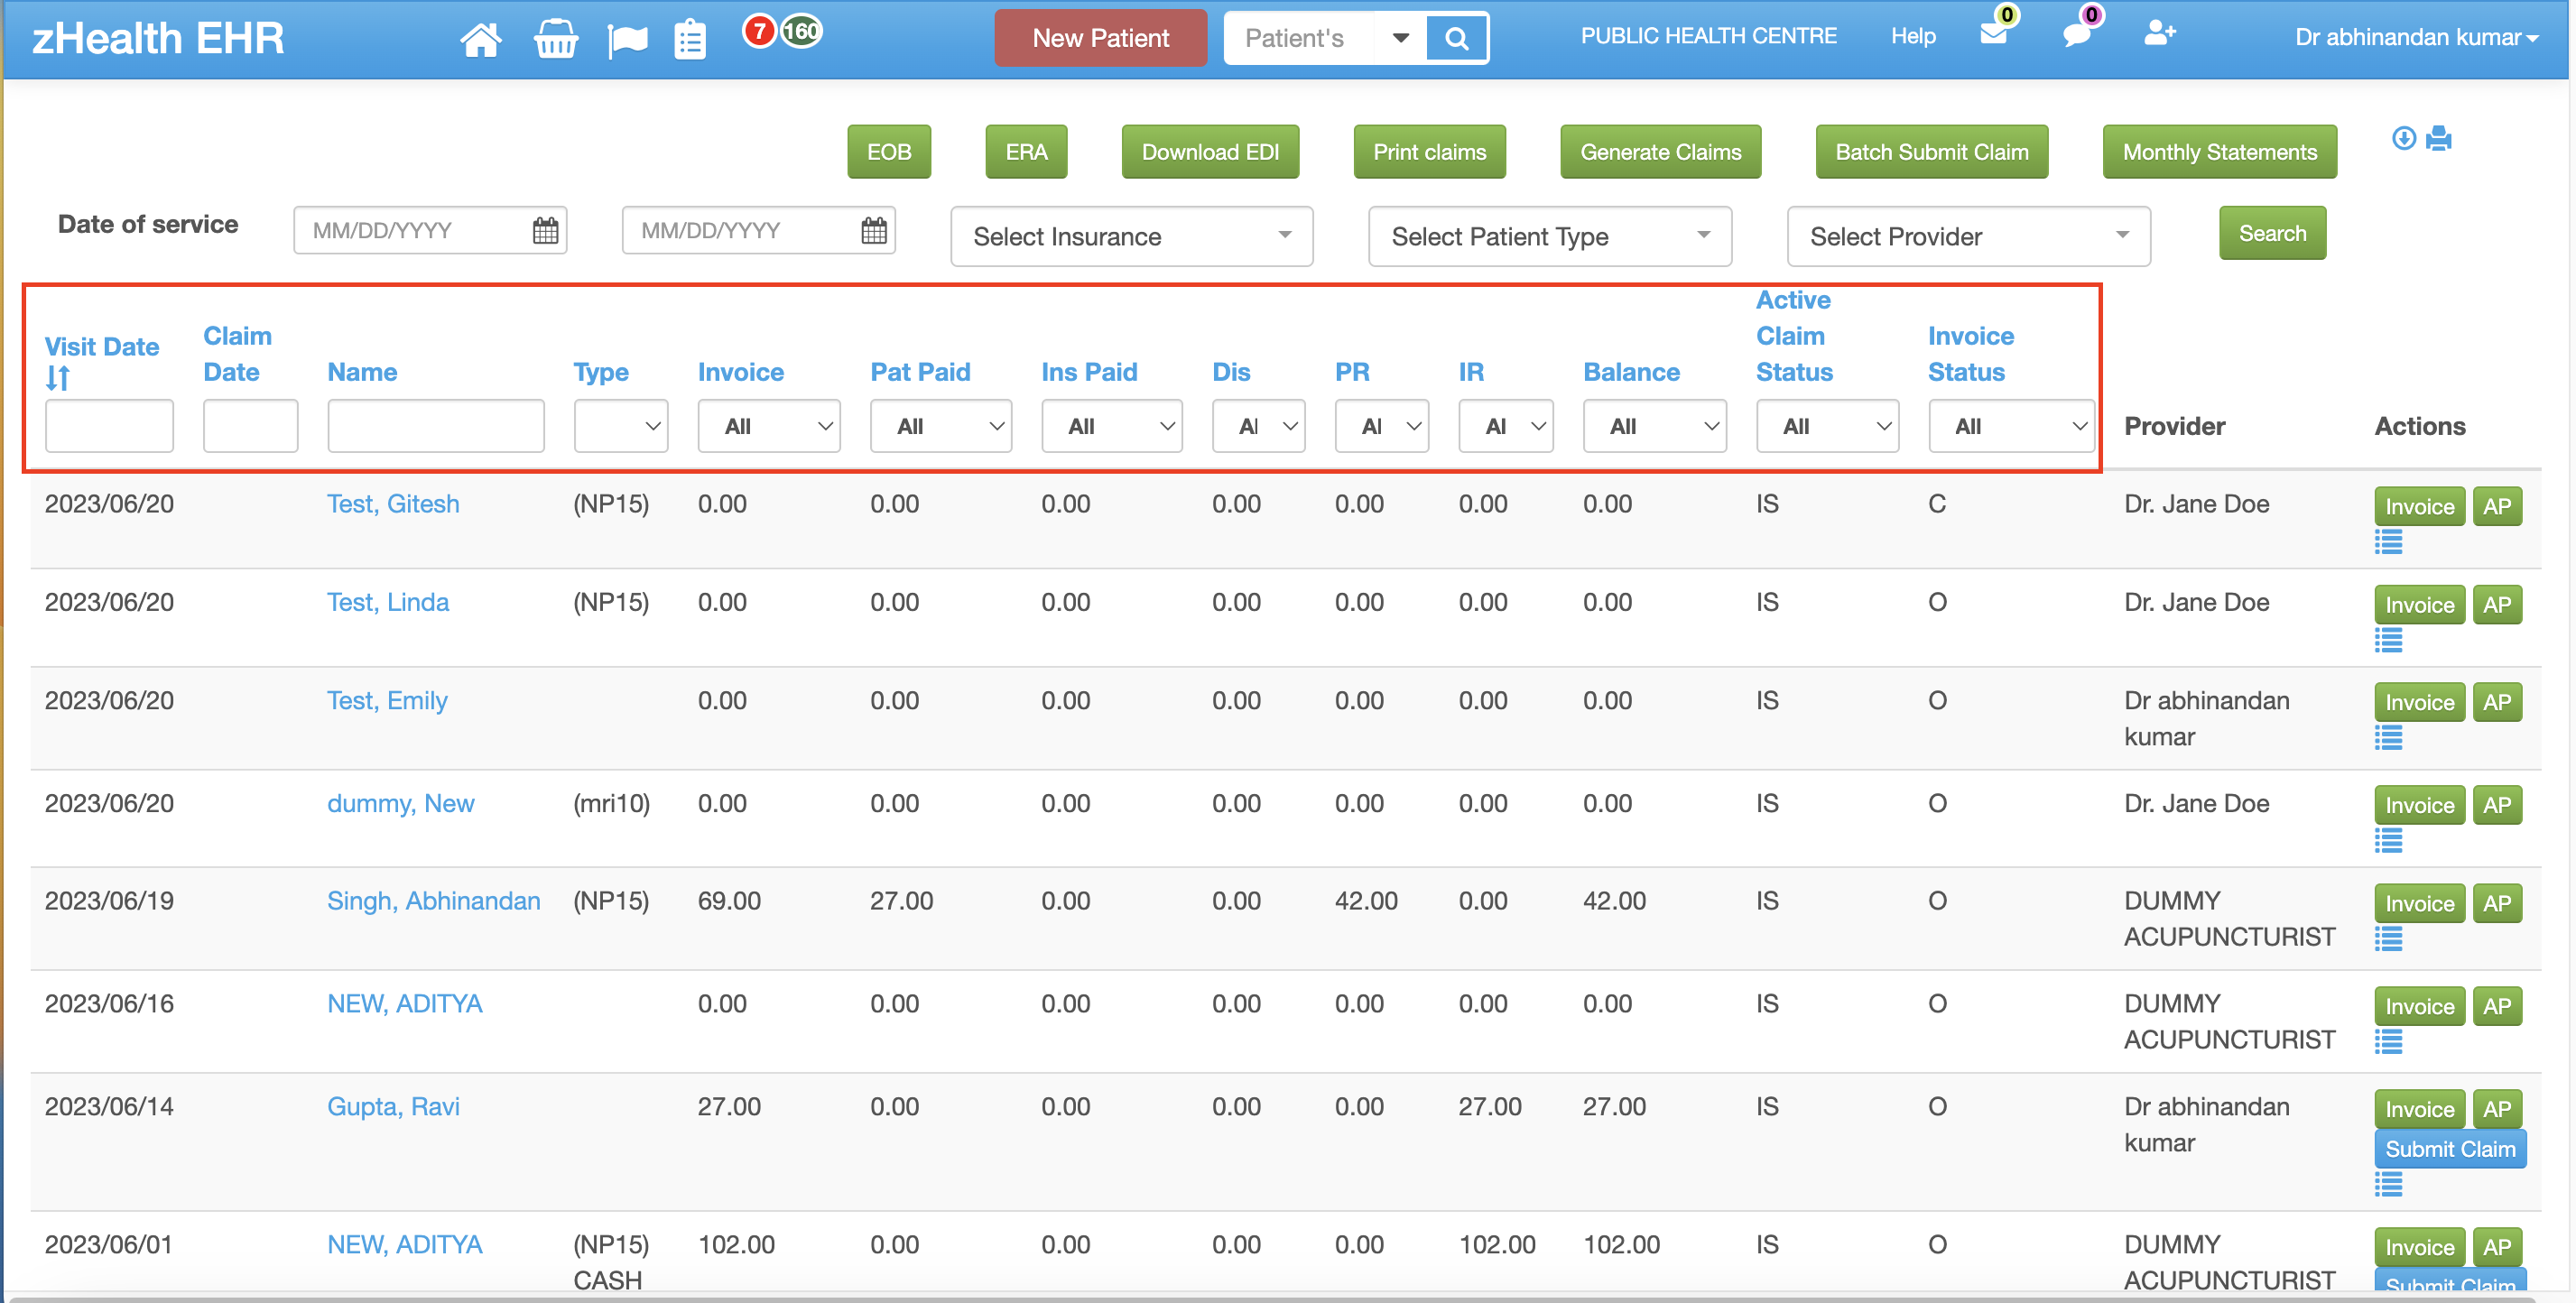Open patient link Singh, Abhinandan
2576x1303 pixels.
(x=433, y=901)
